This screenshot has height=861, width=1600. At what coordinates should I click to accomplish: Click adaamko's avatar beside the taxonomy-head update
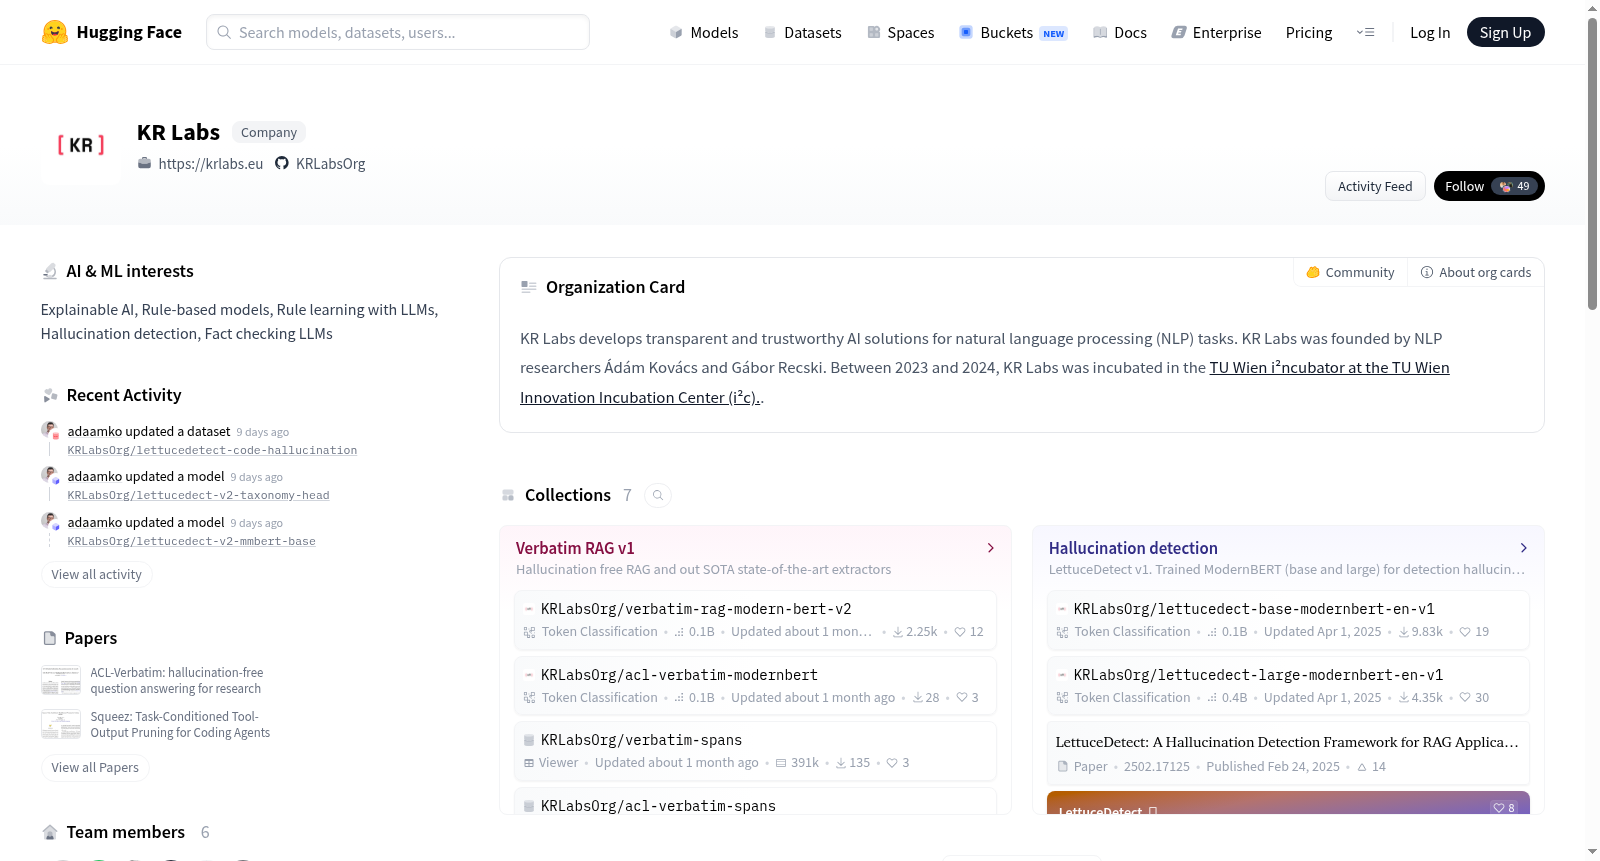click(x=49, y=475)
